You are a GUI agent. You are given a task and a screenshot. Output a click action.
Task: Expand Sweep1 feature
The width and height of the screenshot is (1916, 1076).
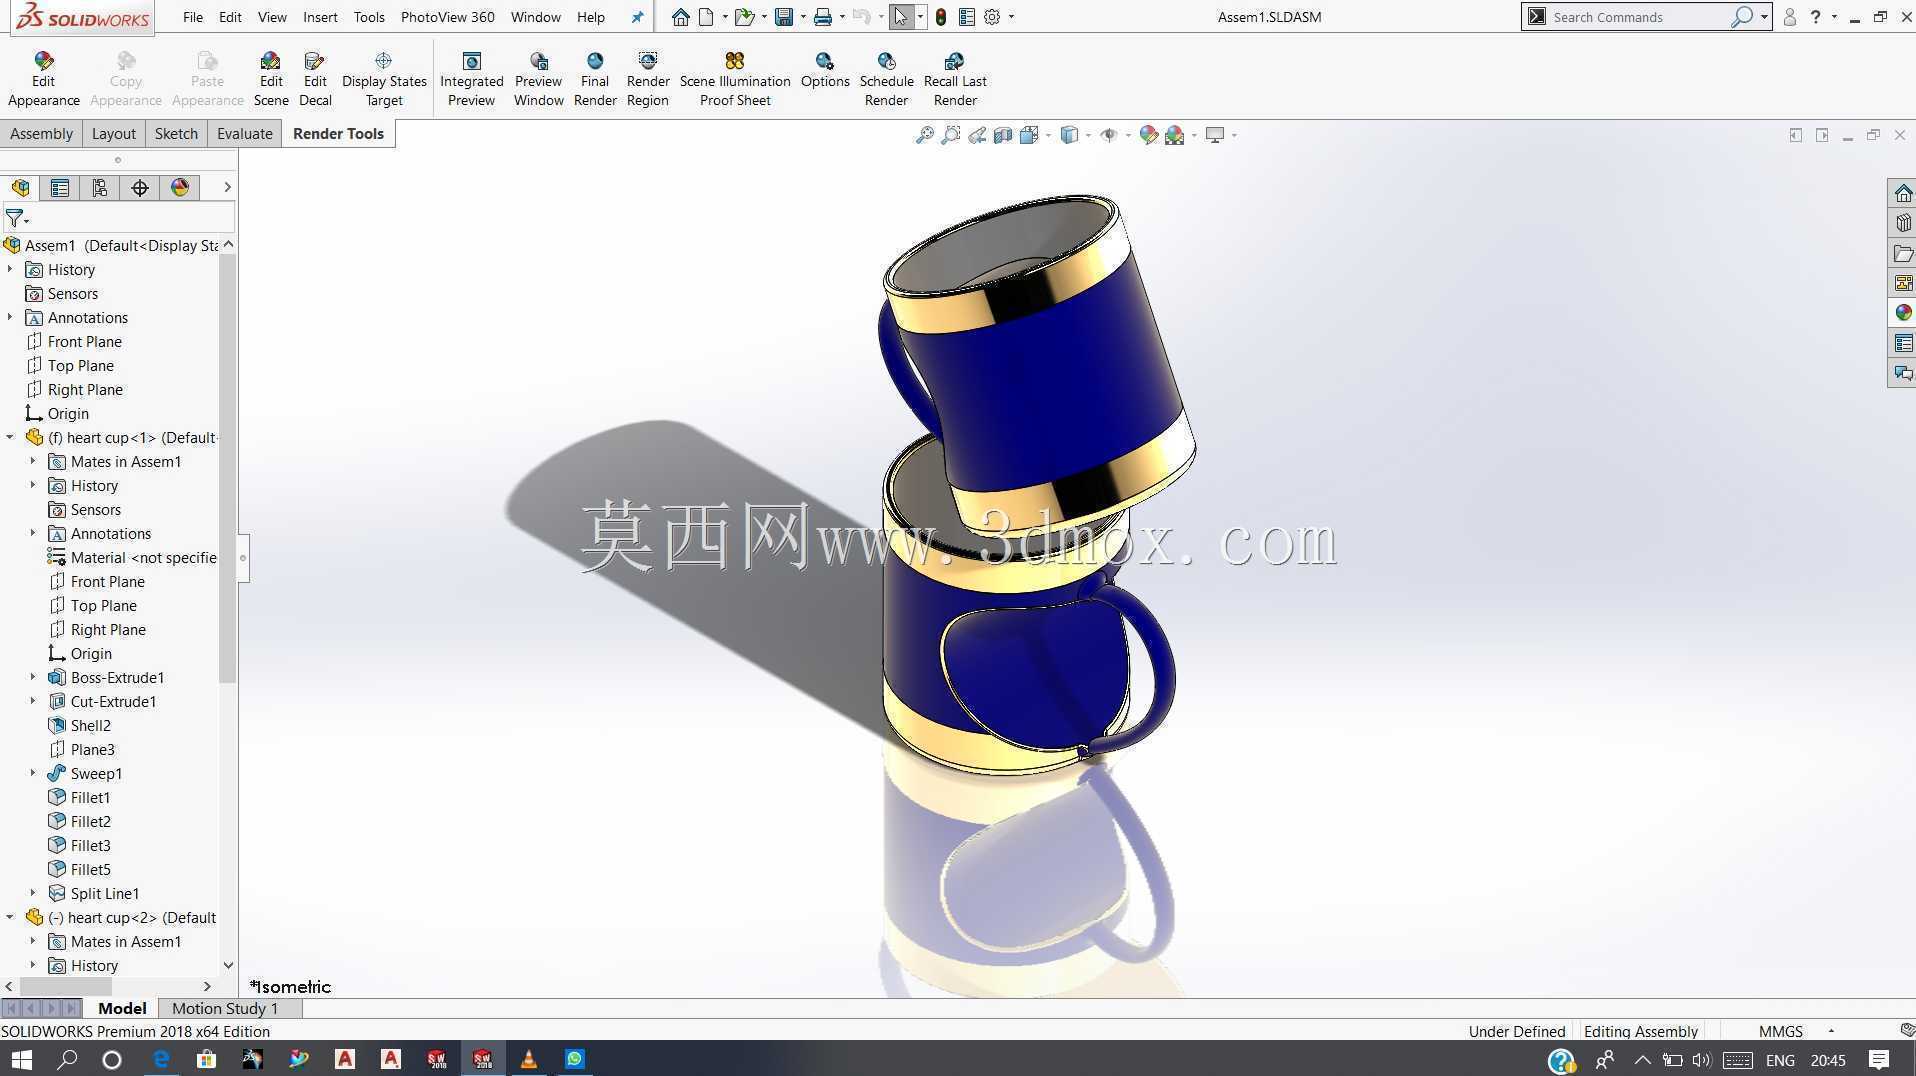point(32,773)
